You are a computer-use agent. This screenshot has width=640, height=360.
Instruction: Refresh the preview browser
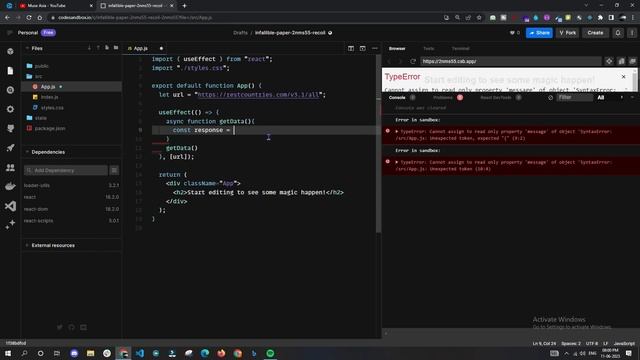tap(413, 61)
